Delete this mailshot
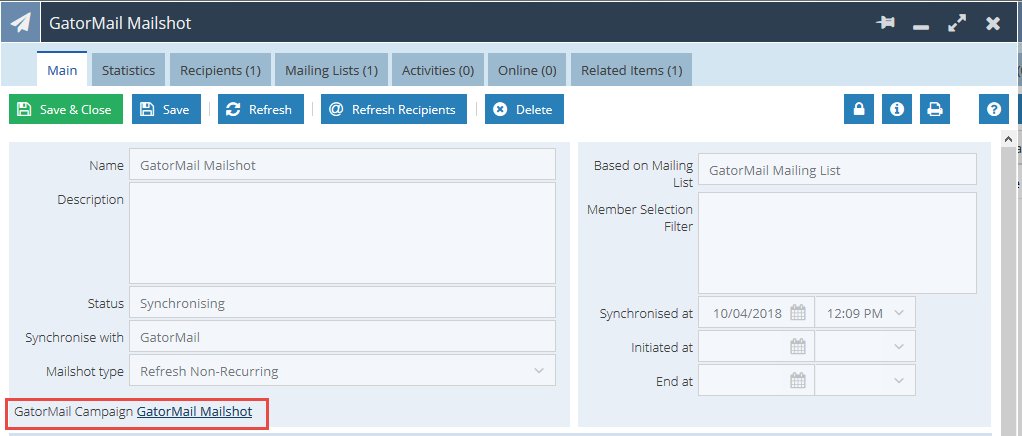 tap(524, 109)
